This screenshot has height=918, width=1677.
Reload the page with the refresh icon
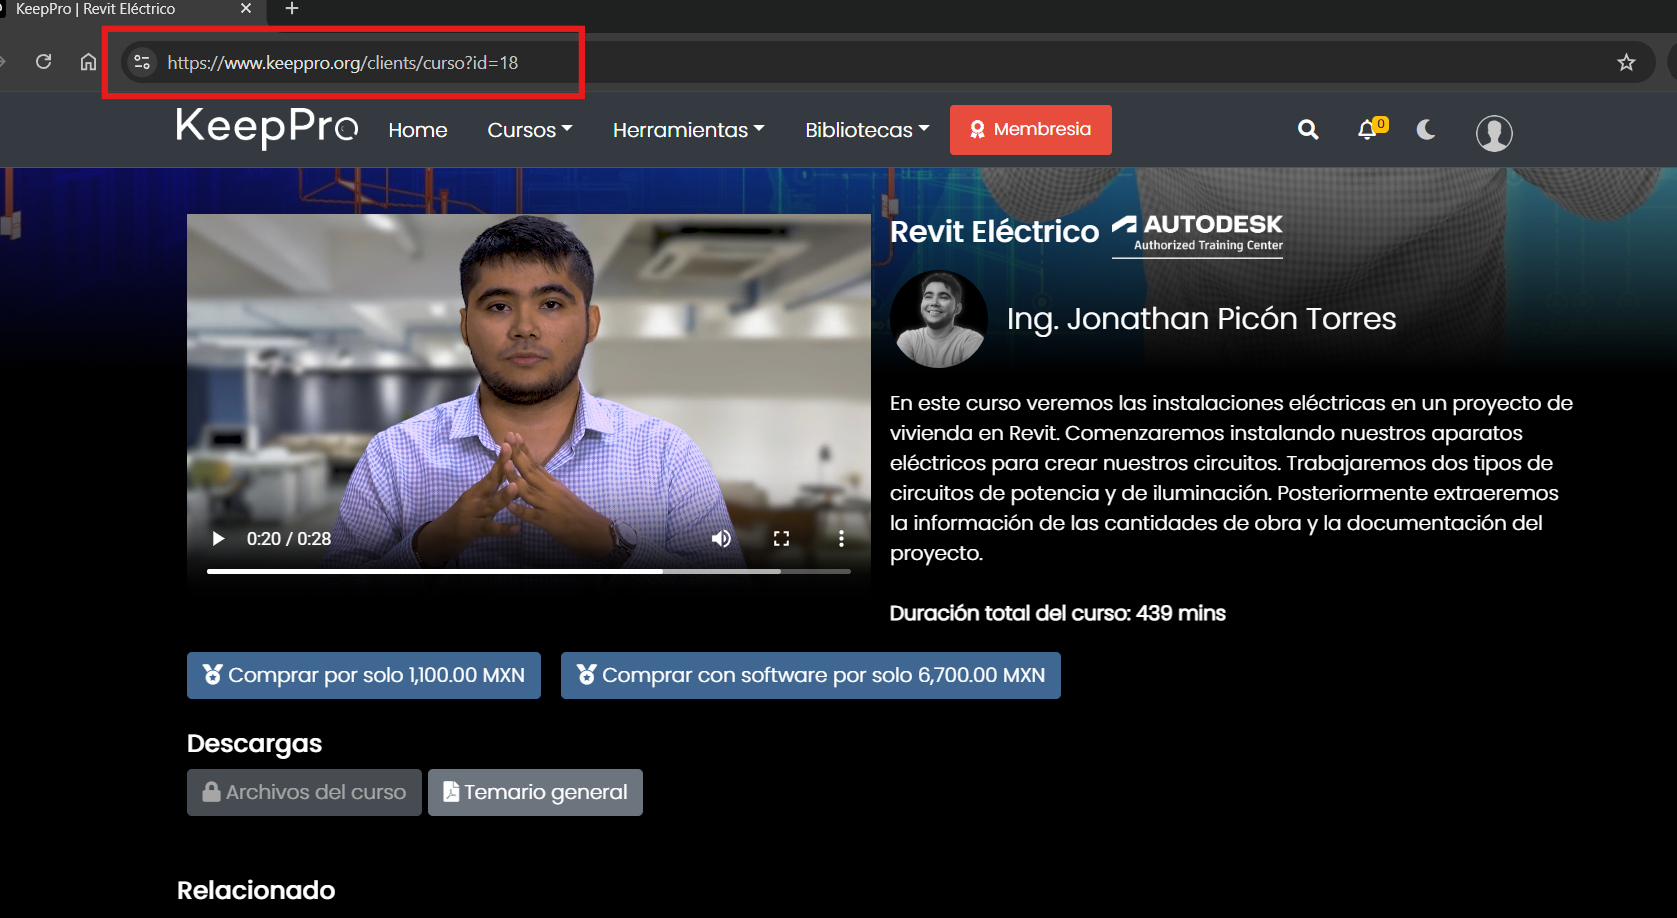tap(43, 62)
